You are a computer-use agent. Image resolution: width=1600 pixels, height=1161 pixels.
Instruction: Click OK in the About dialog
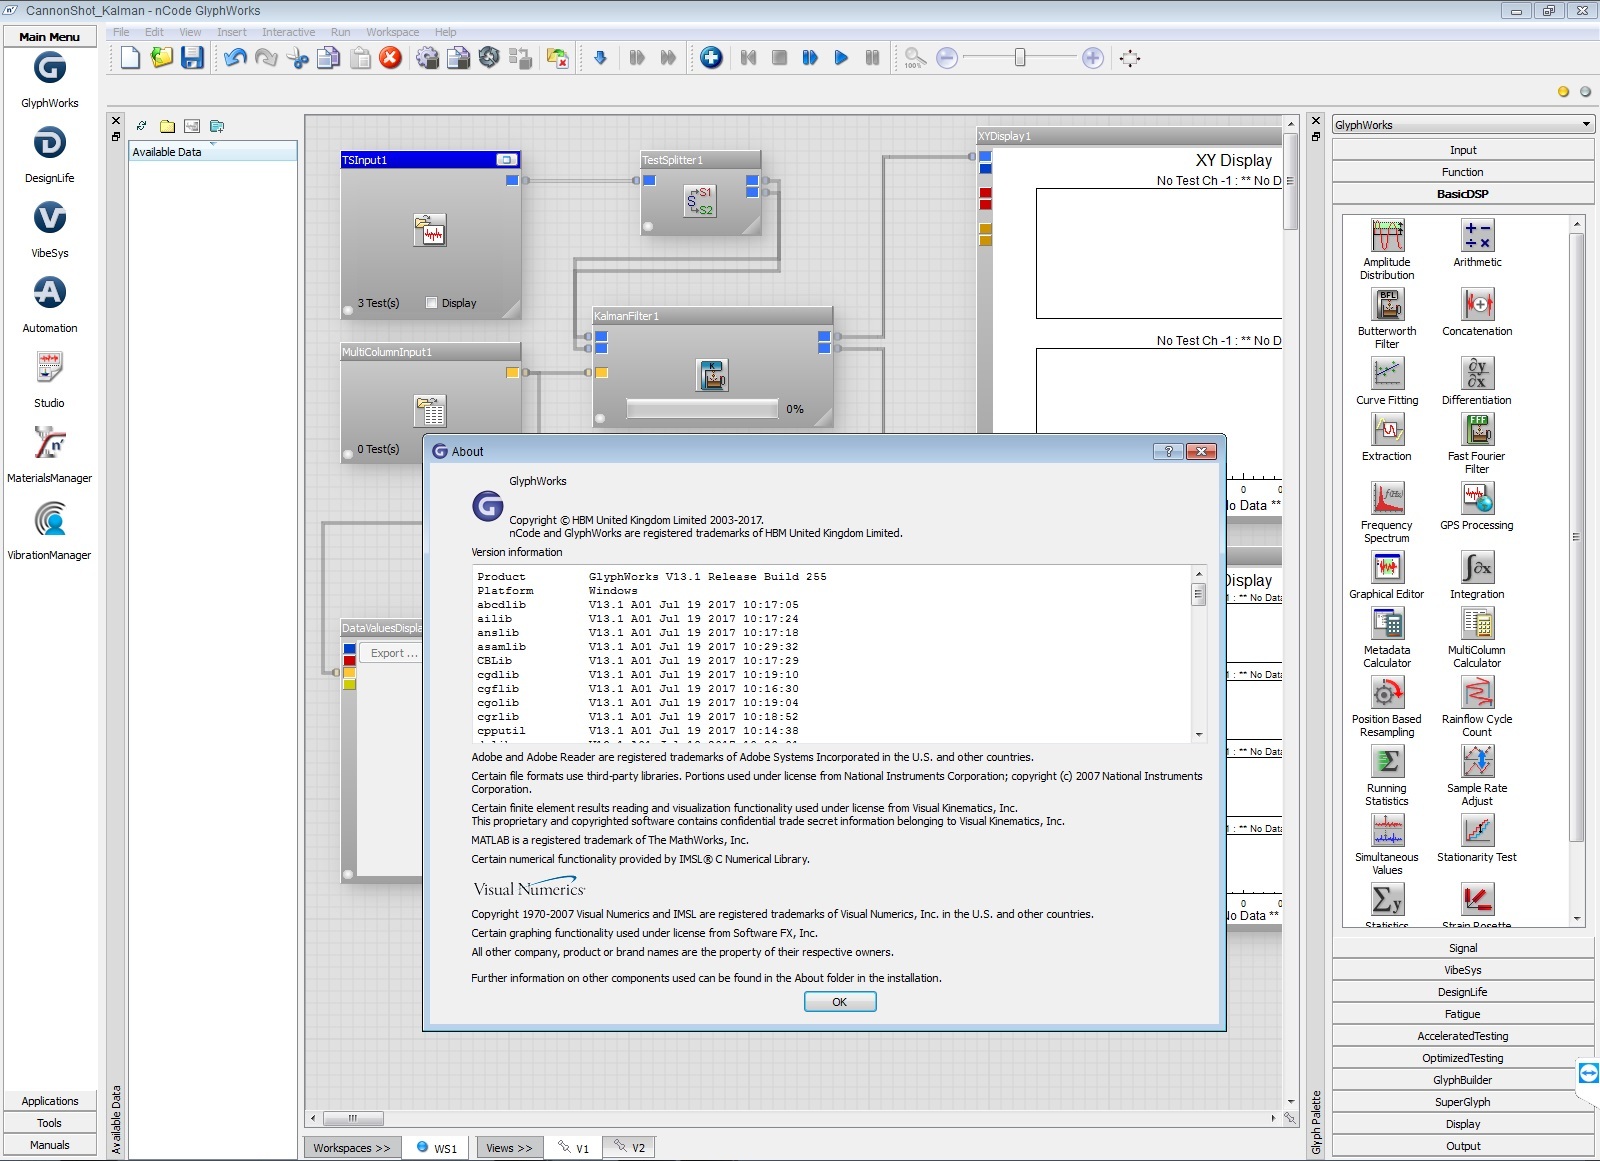840,1002
